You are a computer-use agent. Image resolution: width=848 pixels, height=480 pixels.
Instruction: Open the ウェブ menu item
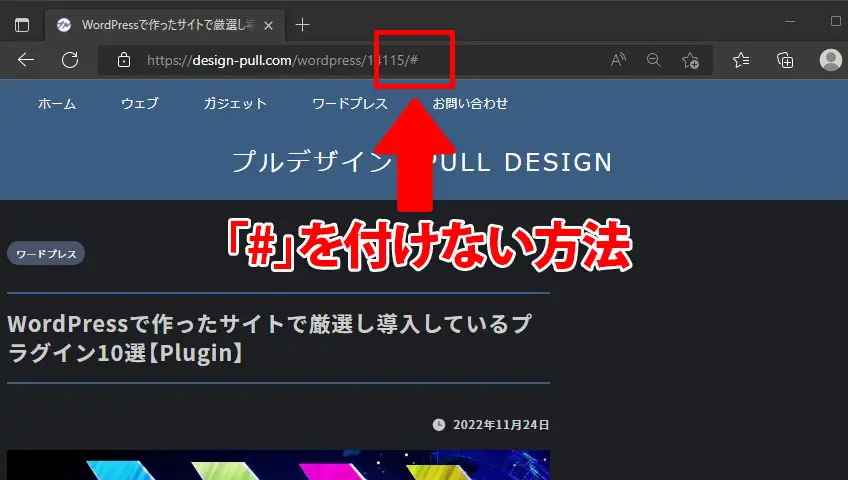point(140,103)
